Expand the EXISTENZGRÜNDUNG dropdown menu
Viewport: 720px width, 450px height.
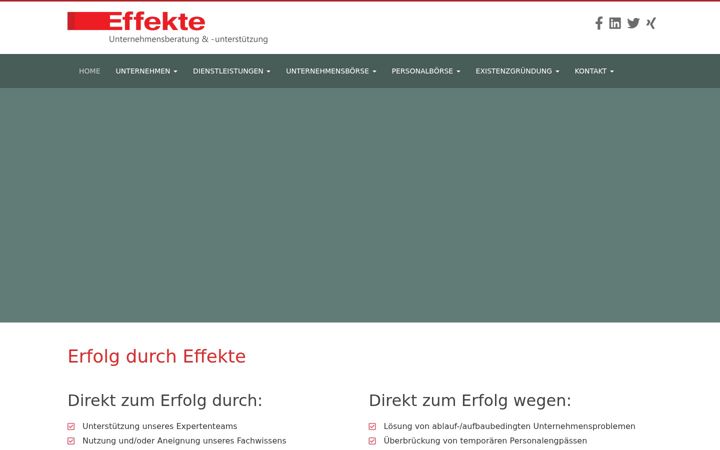[x=518, y=71]
